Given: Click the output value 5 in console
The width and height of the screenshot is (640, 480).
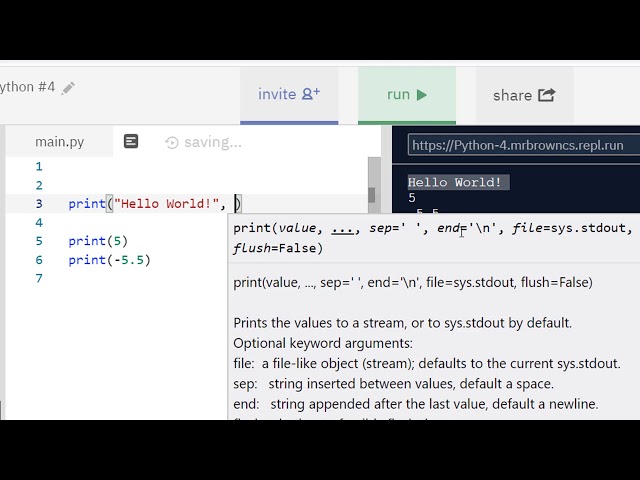Looking at the screenshot, I should pyautogui.click(x=412, y=198).
